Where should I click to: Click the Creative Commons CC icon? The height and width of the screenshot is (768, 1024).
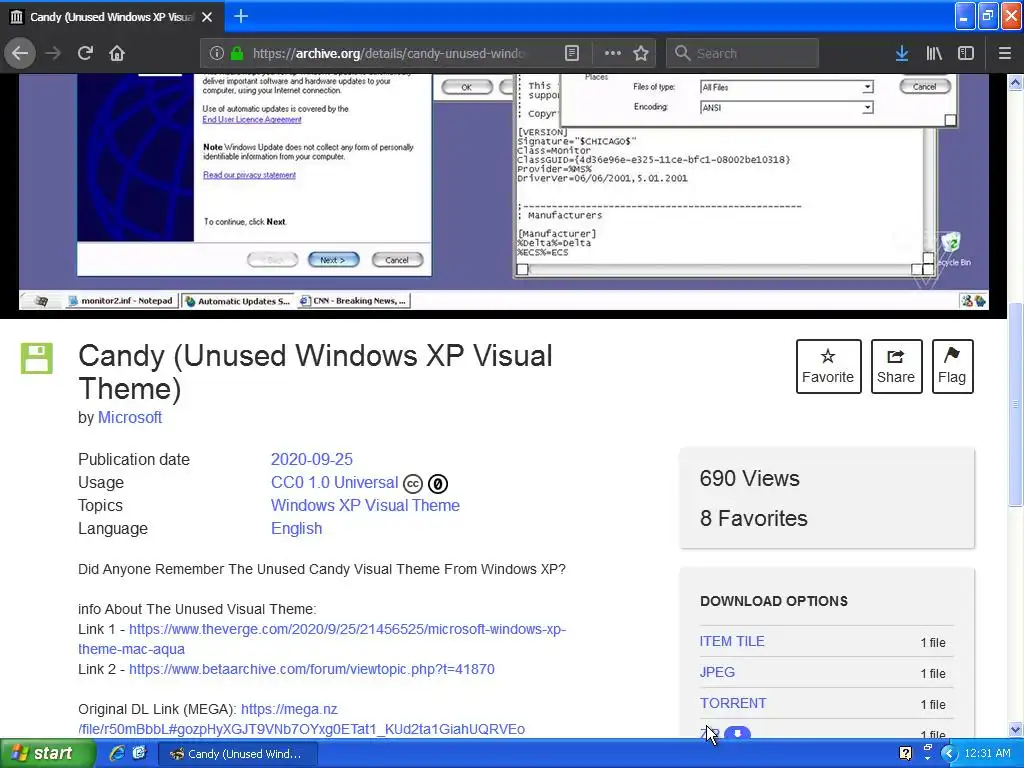(x=413, y=484)
